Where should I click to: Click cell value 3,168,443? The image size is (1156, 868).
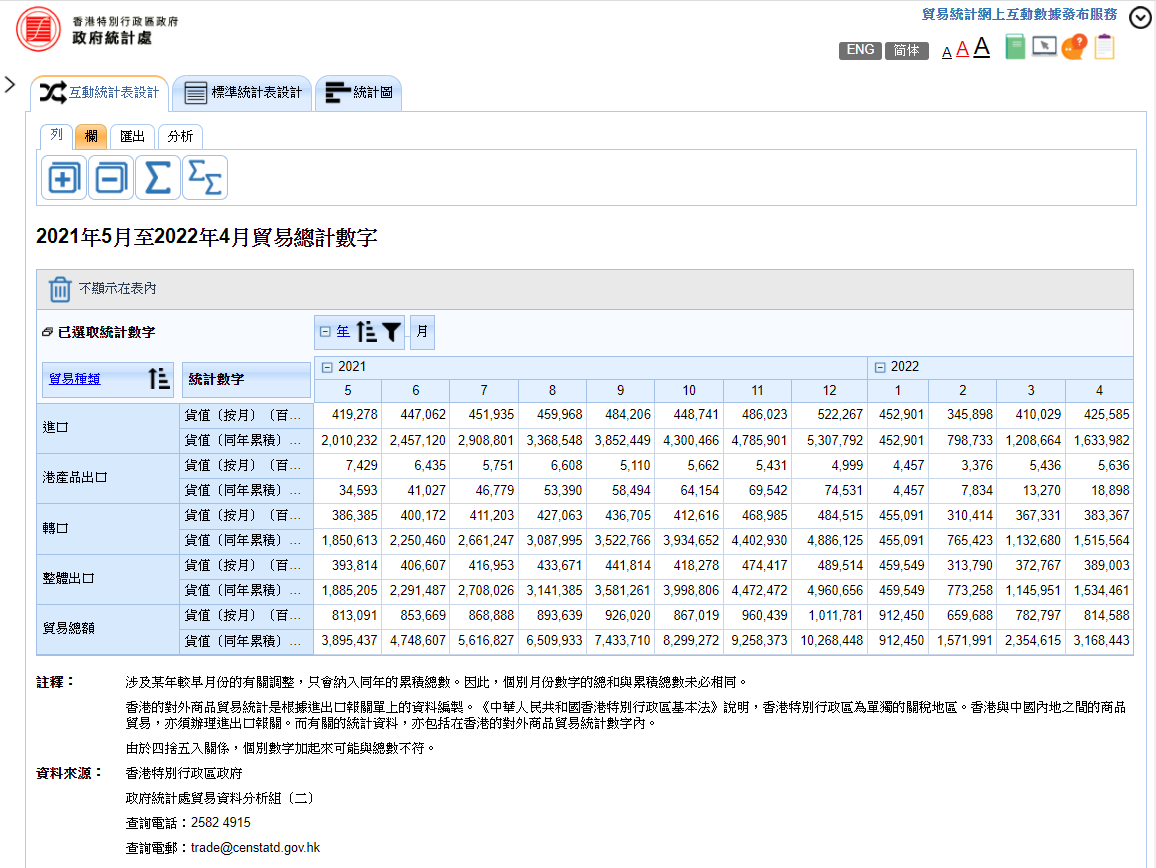pyautogui.click(x=1101, y=641)
